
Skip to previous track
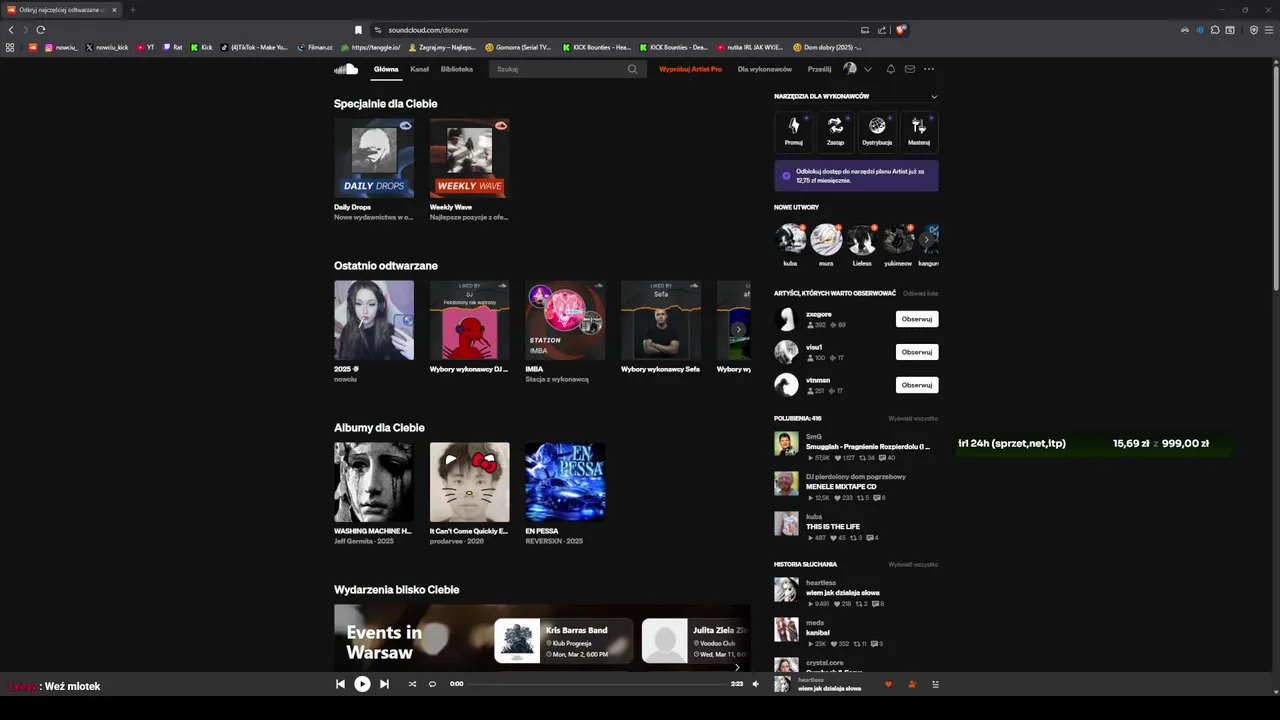point(340,684)
